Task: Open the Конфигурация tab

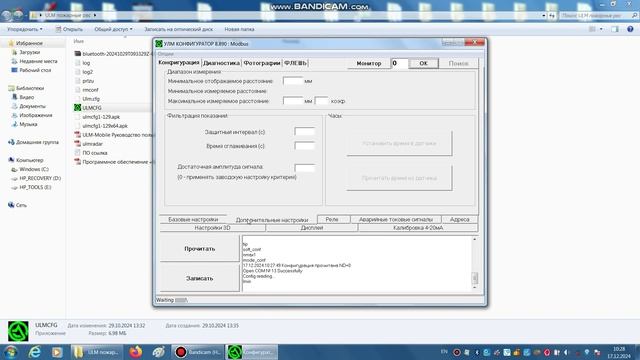Action: [179, 63]
